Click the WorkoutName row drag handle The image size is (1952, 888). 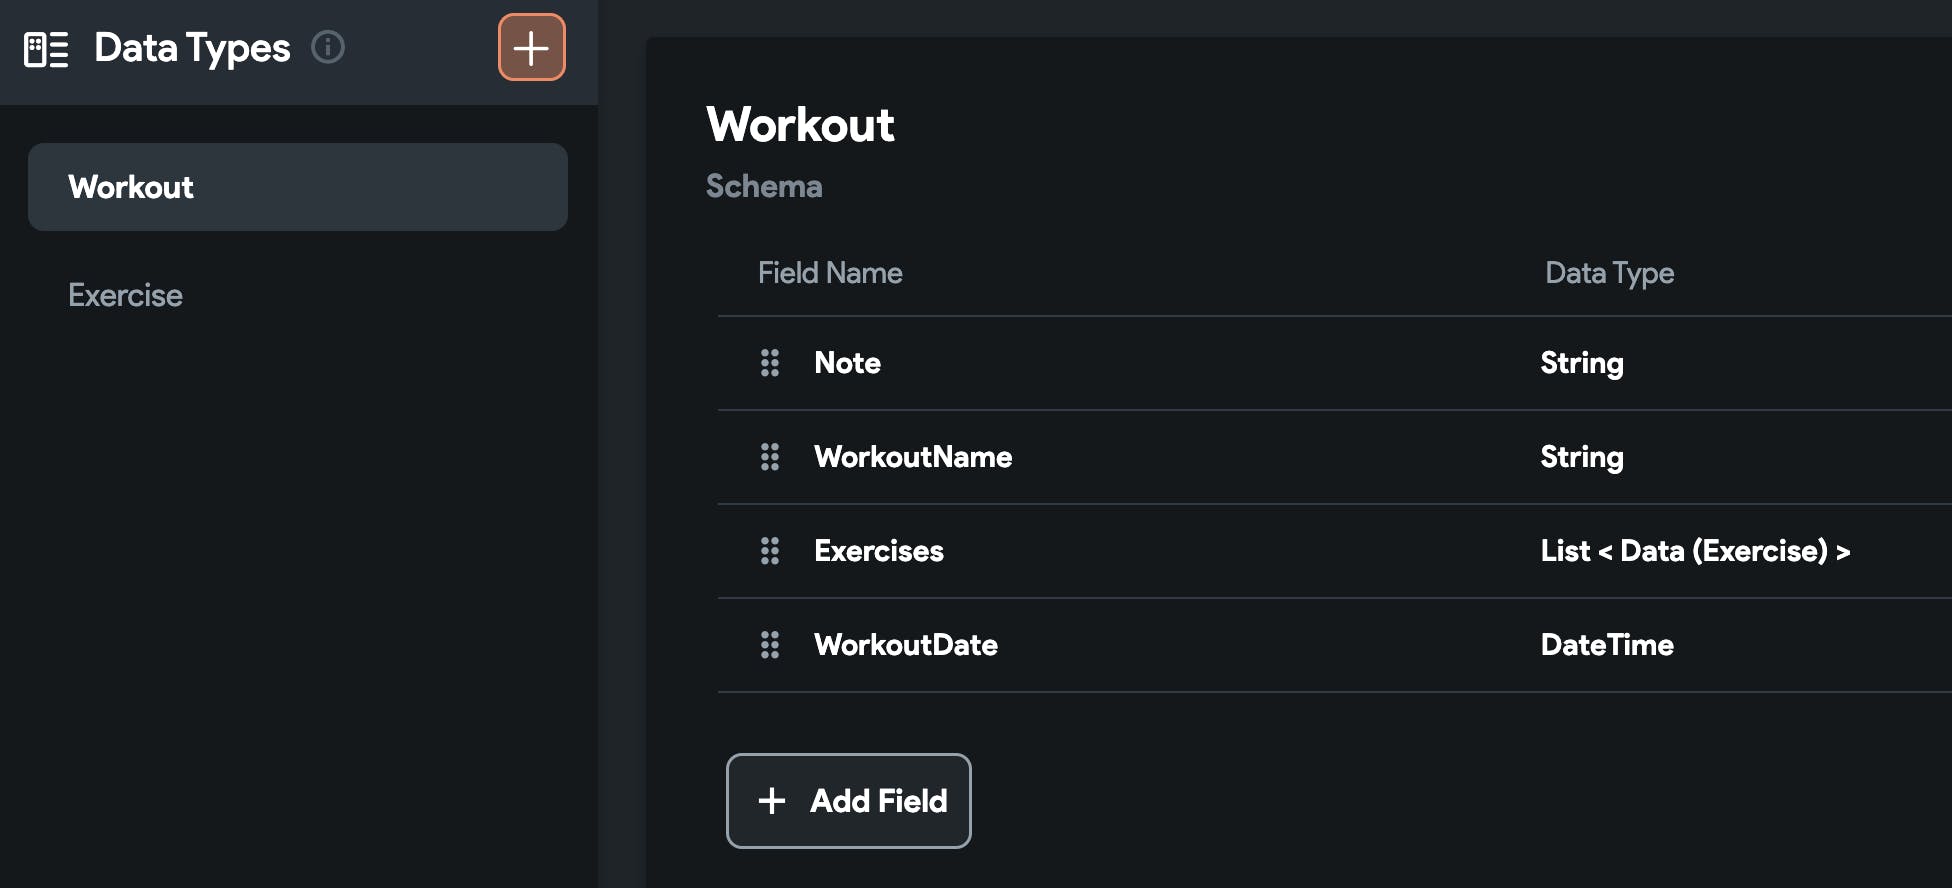[x=770, y=457]
